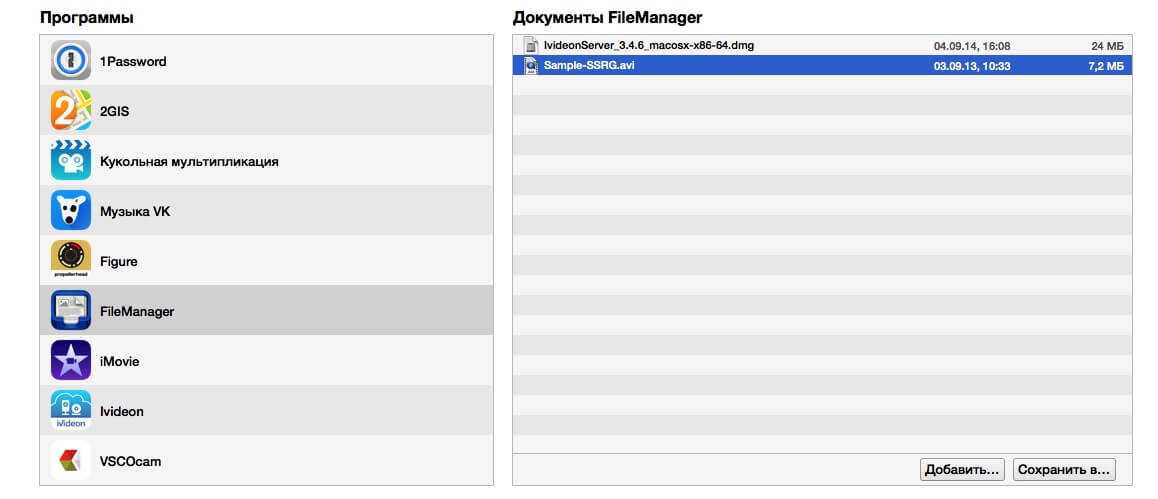1158x499 pixels.
Task: Select the FileManager app icon
Action: pyautogui.click(x=71, y=311)
